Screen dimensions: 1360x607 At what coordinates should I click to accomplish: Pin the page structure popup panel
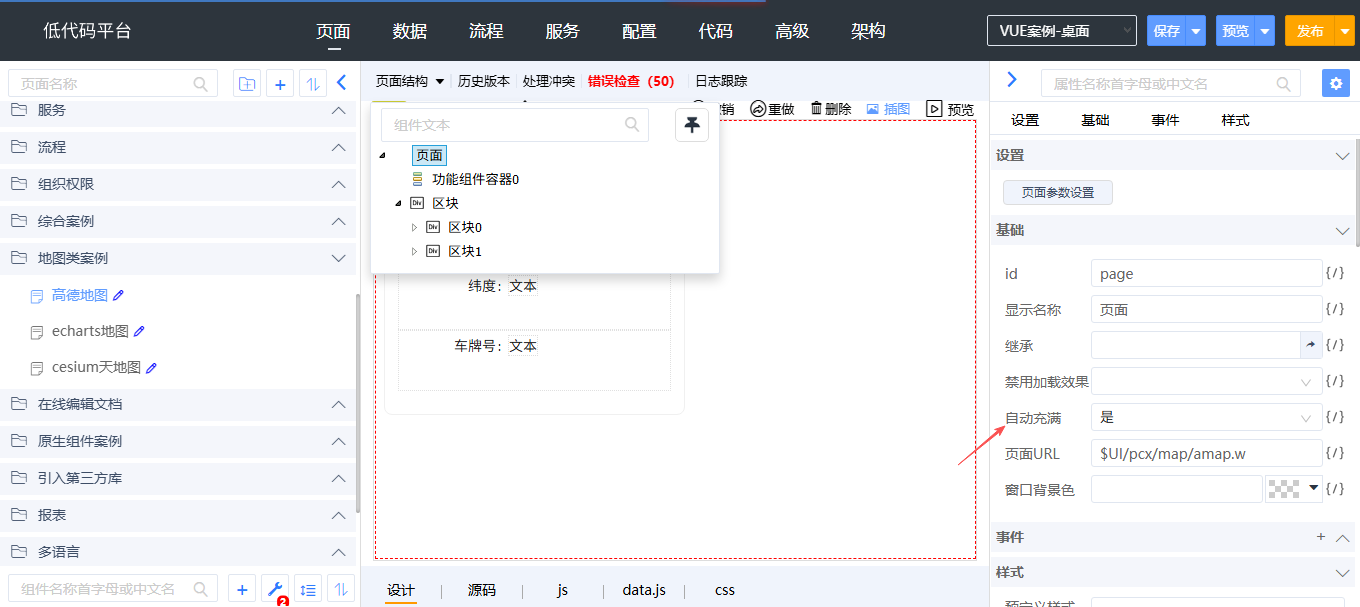click(x=692, y=125)
